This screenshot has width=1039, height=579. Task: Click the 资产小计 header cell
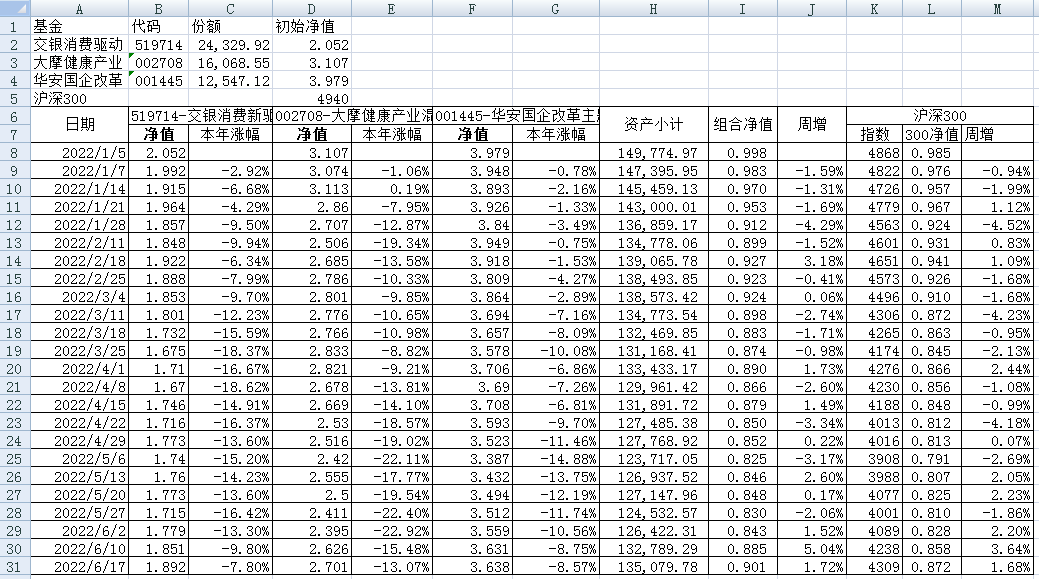pyautogui.click(x=653, y=125)
